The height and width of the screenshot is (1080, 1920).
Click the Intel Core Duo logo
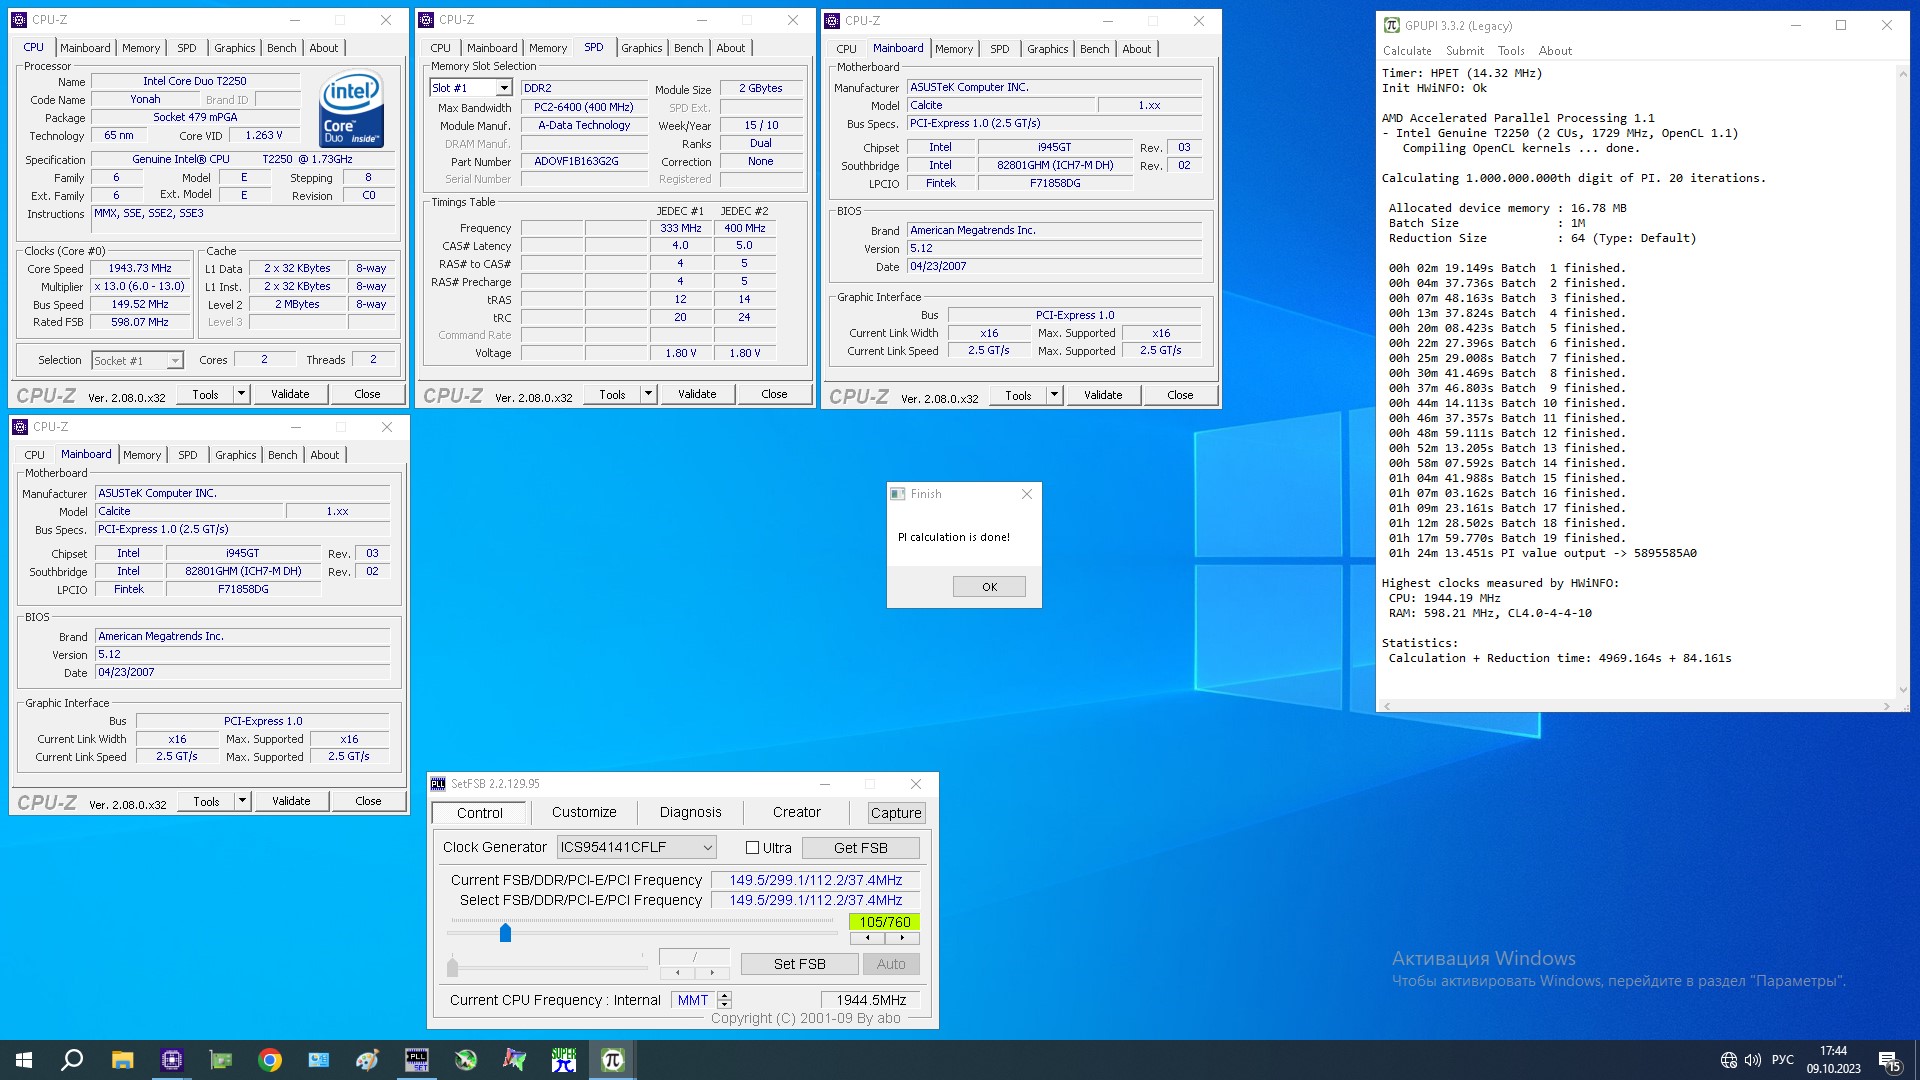(351, 108)
